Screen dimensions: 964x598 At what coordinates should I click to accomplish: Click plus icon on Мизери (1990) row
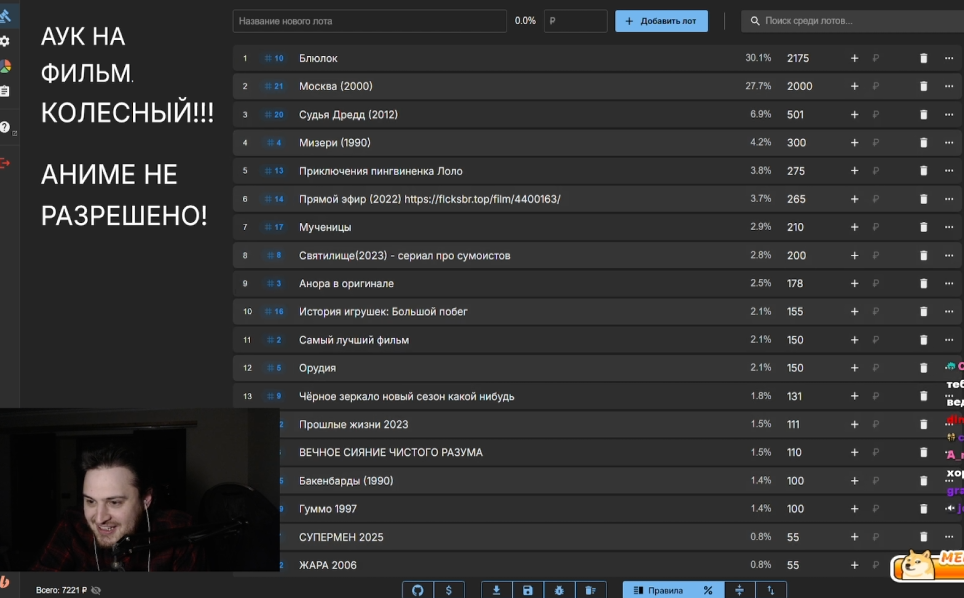[x=854, y=143]
